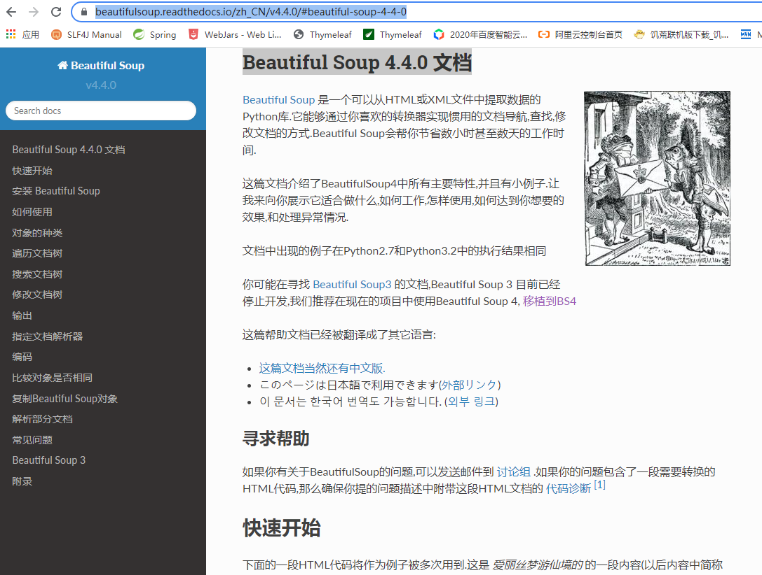The image size is (762, 575).
Task: Open the Japanese 外部リンク link
Action: coord(469,385)
